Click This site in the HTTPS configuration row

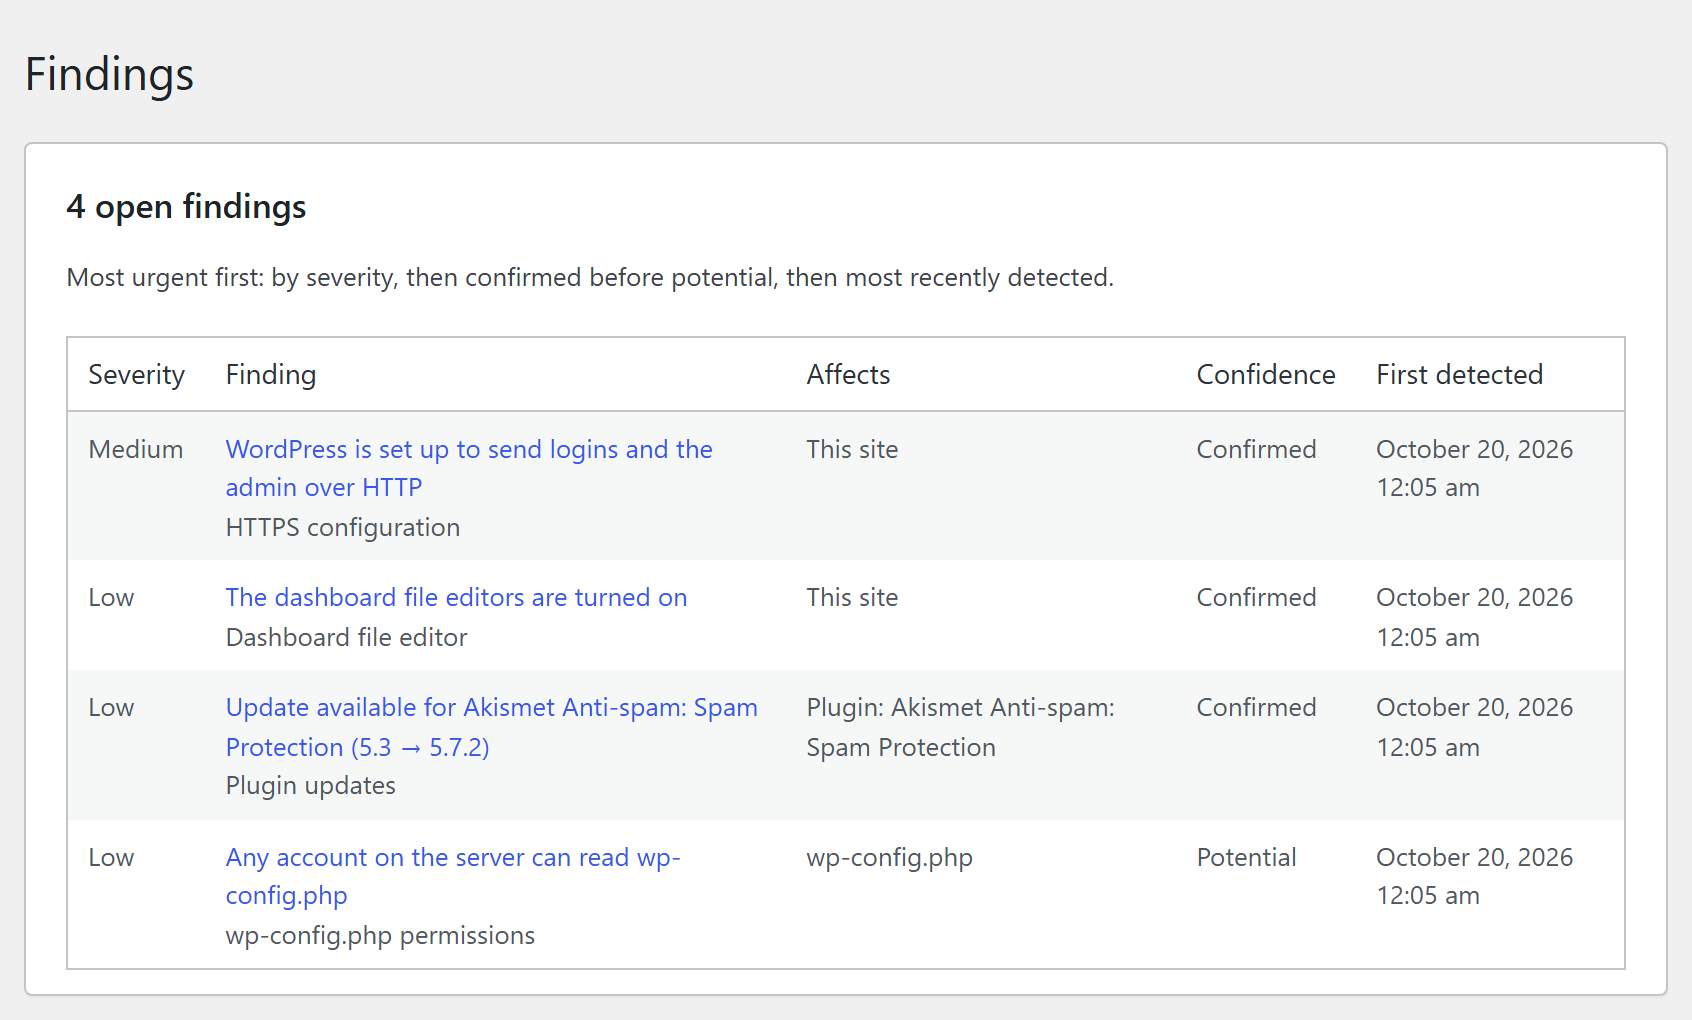[852, 449]
